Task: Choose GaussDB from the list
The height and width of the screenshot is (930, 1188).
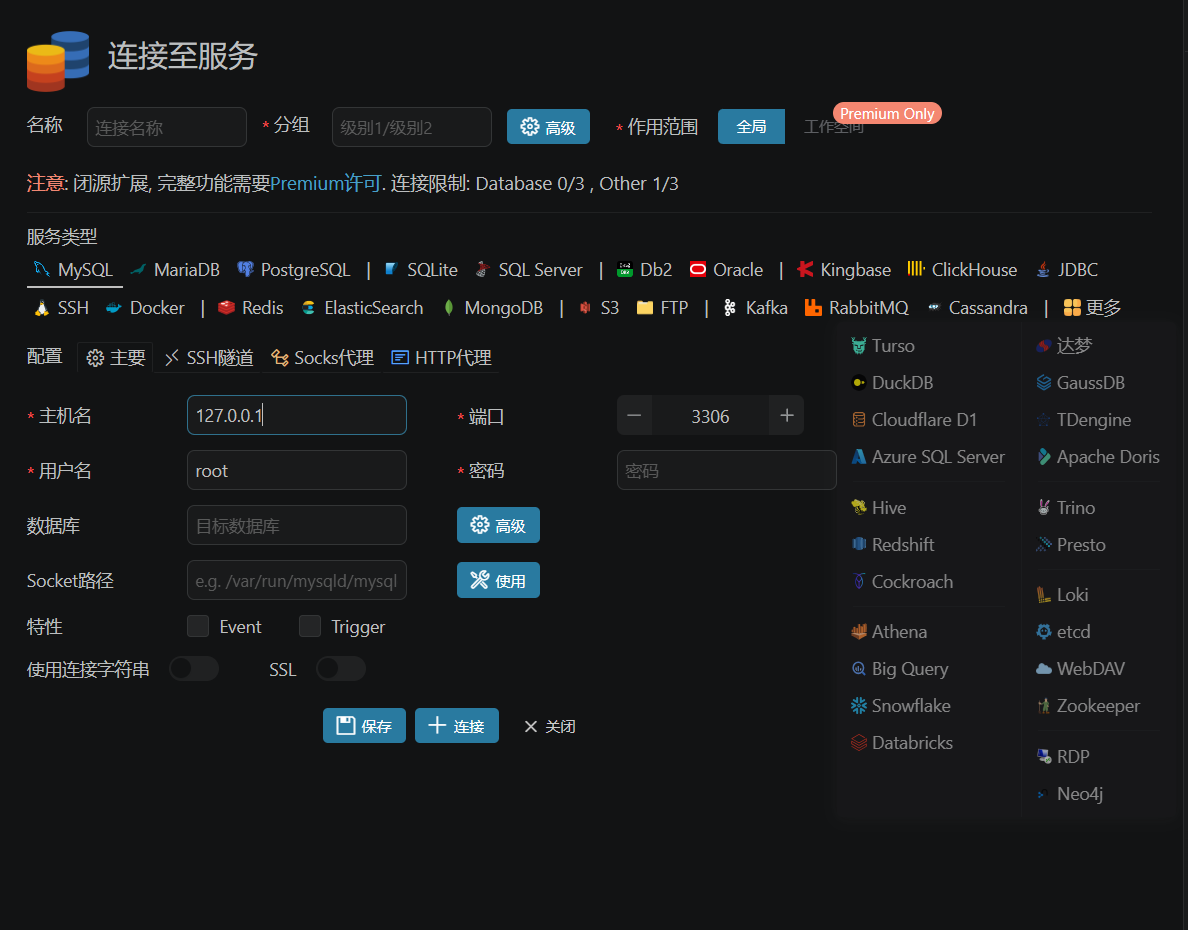Action: coord(1080,383)
